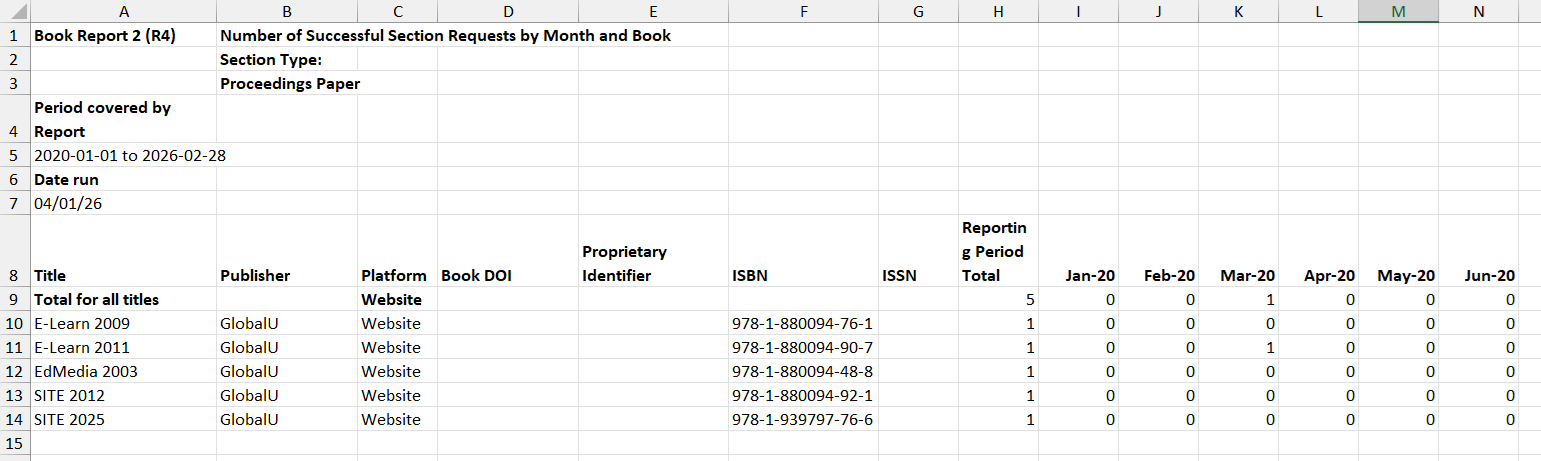Click ISBN '978-1-880094-92-1'
The width and height of the screenshot is (1541, 461).
tap(804, 395)
